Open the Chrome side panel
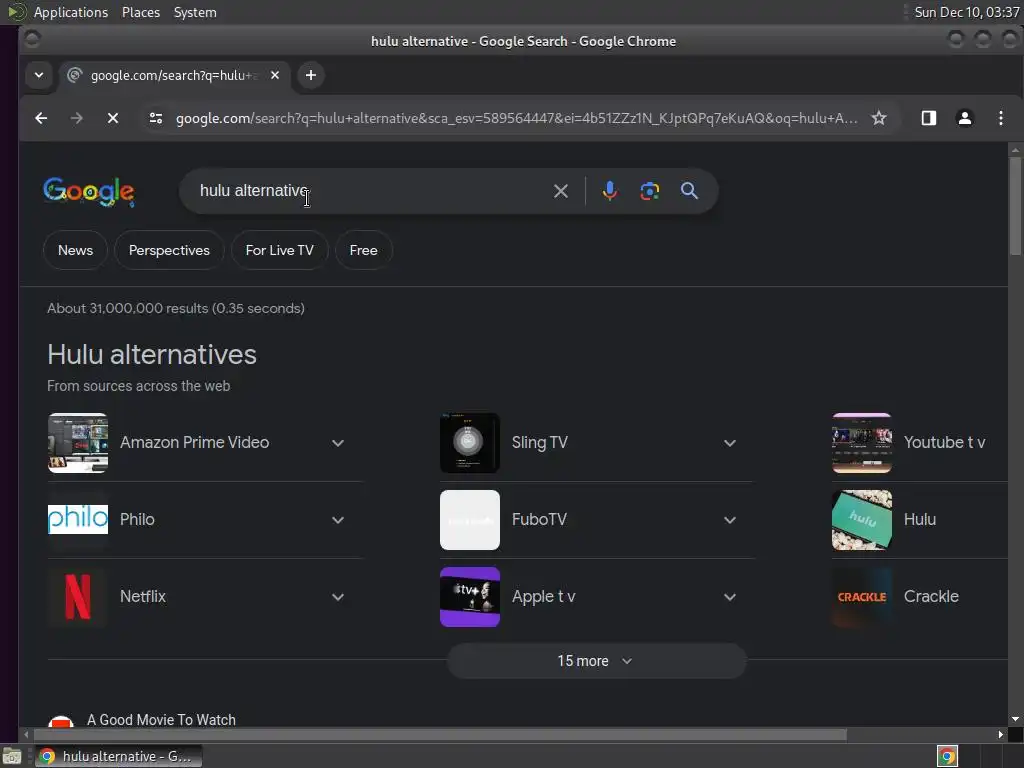1024x768 pixels. (x=929, y=118)
